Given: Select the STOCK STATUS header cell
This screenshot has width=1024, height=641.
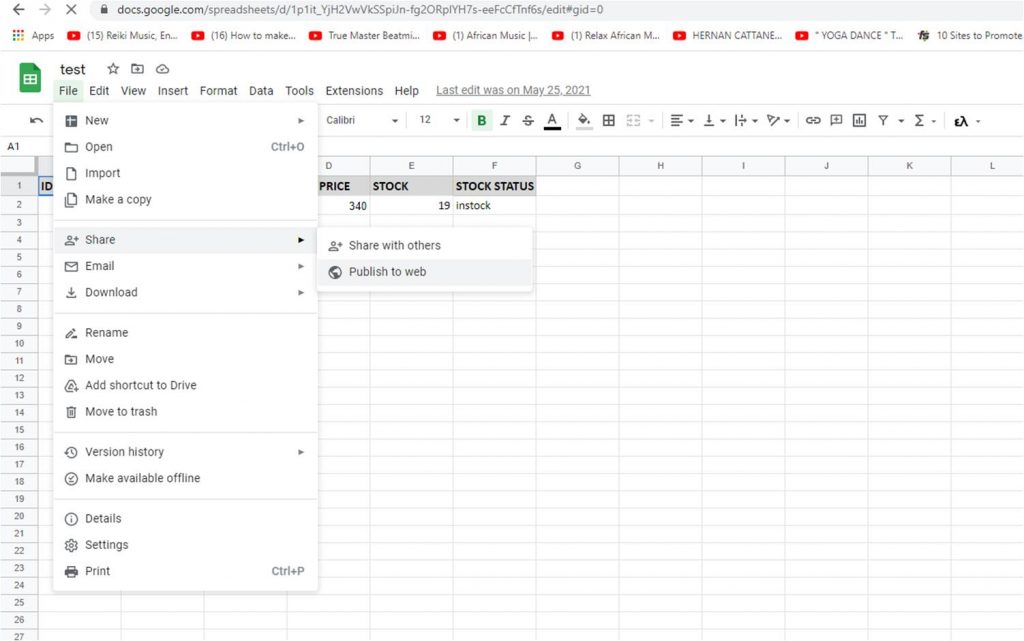Looking at the screenshot, I should point(494,186).
